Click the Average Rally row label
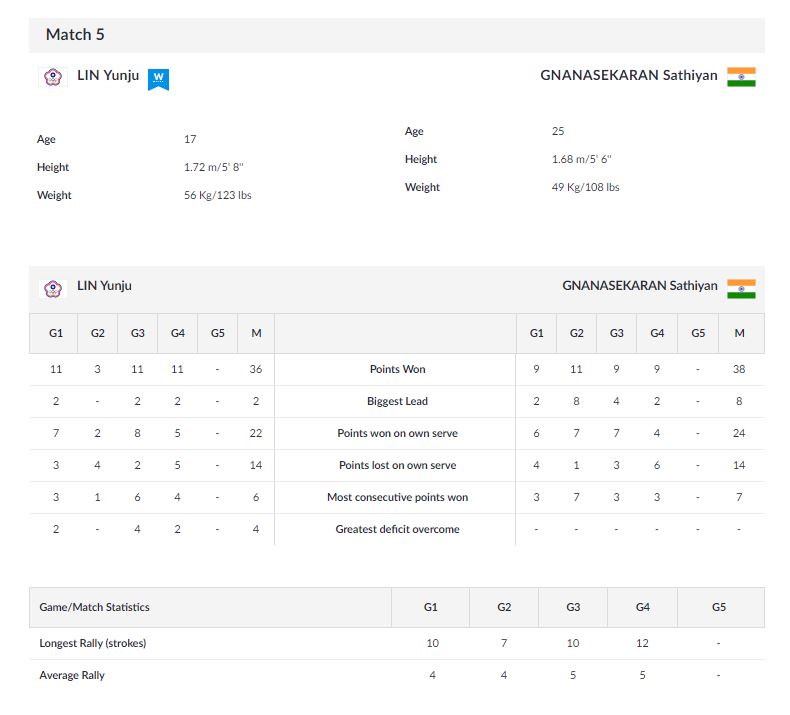The image size is (790, 715). [72, 676]
